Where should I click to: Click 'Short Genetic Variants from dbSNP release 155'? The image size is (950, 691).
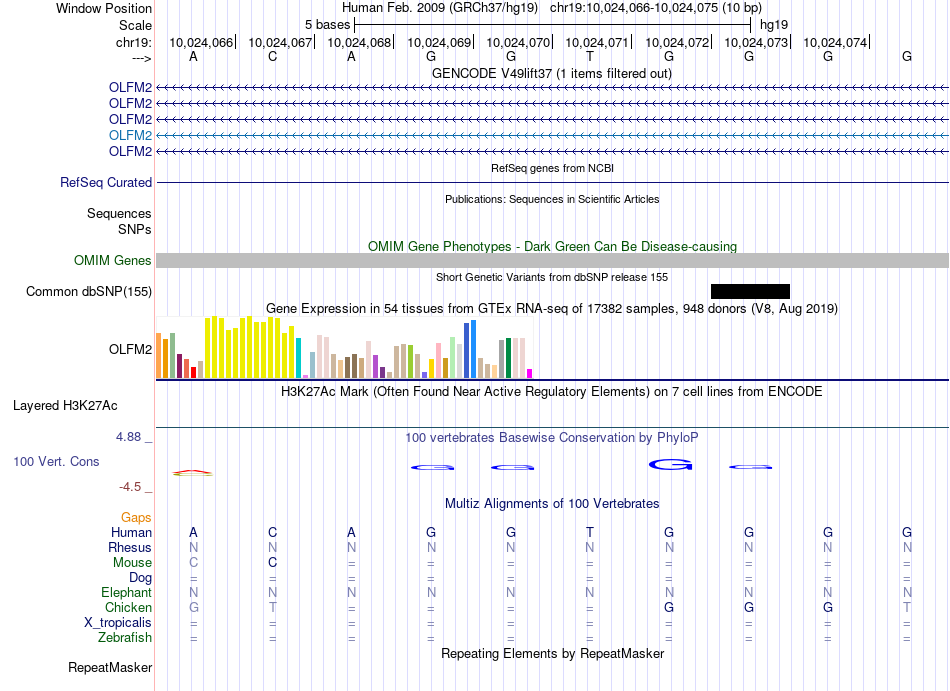tap(552, 277)
